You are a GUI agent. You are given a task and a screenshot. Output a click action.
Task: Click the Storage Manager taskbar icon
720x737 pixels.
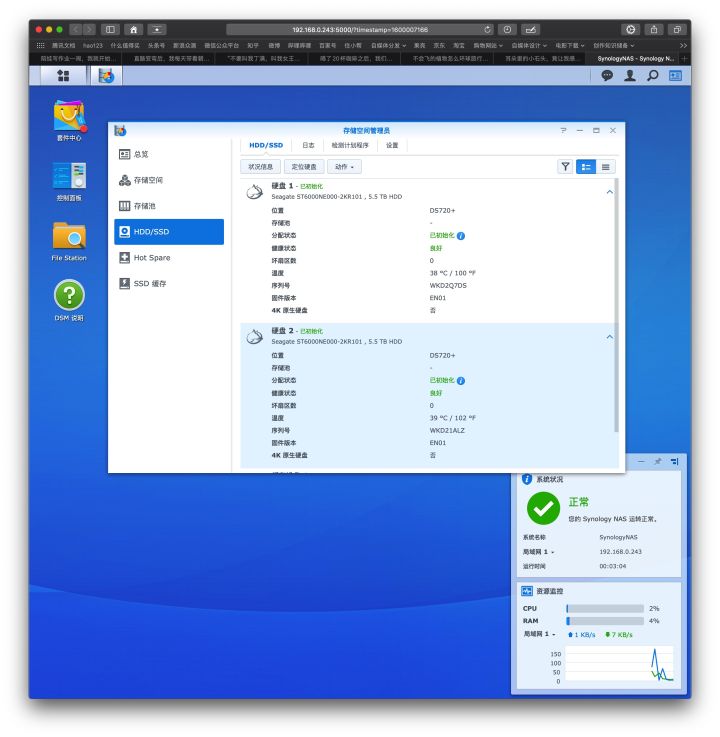[x=106, y=75]
